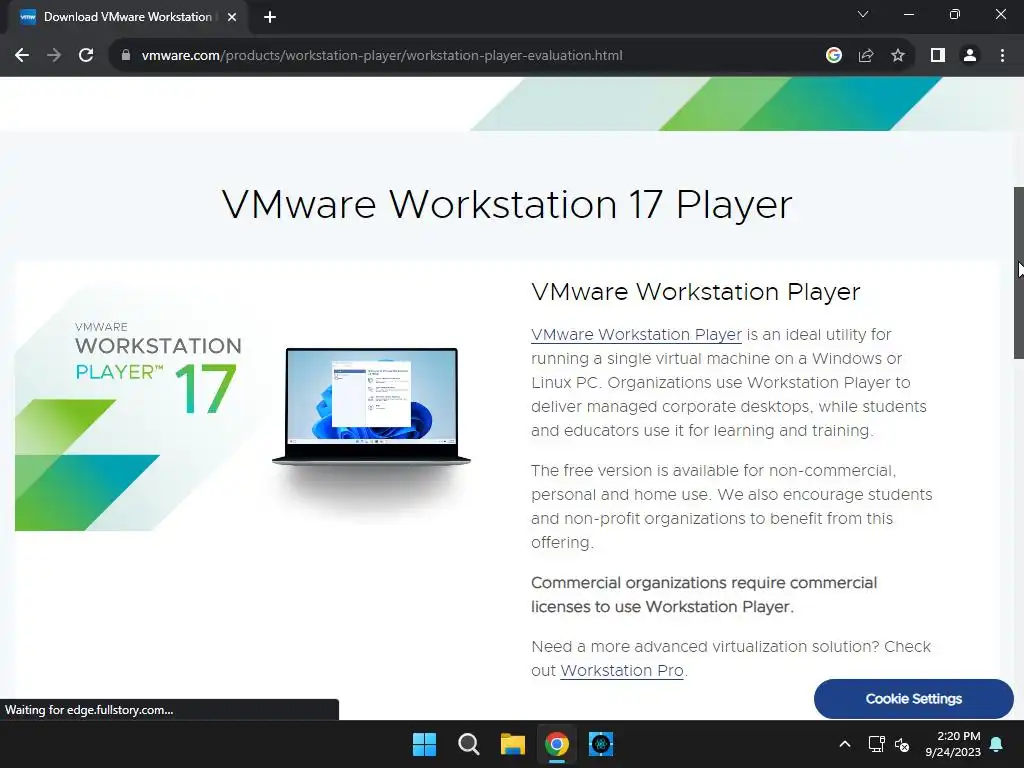Click the muted volume tray icon
The image size is (1024, 768).
(x=902, y=744)
